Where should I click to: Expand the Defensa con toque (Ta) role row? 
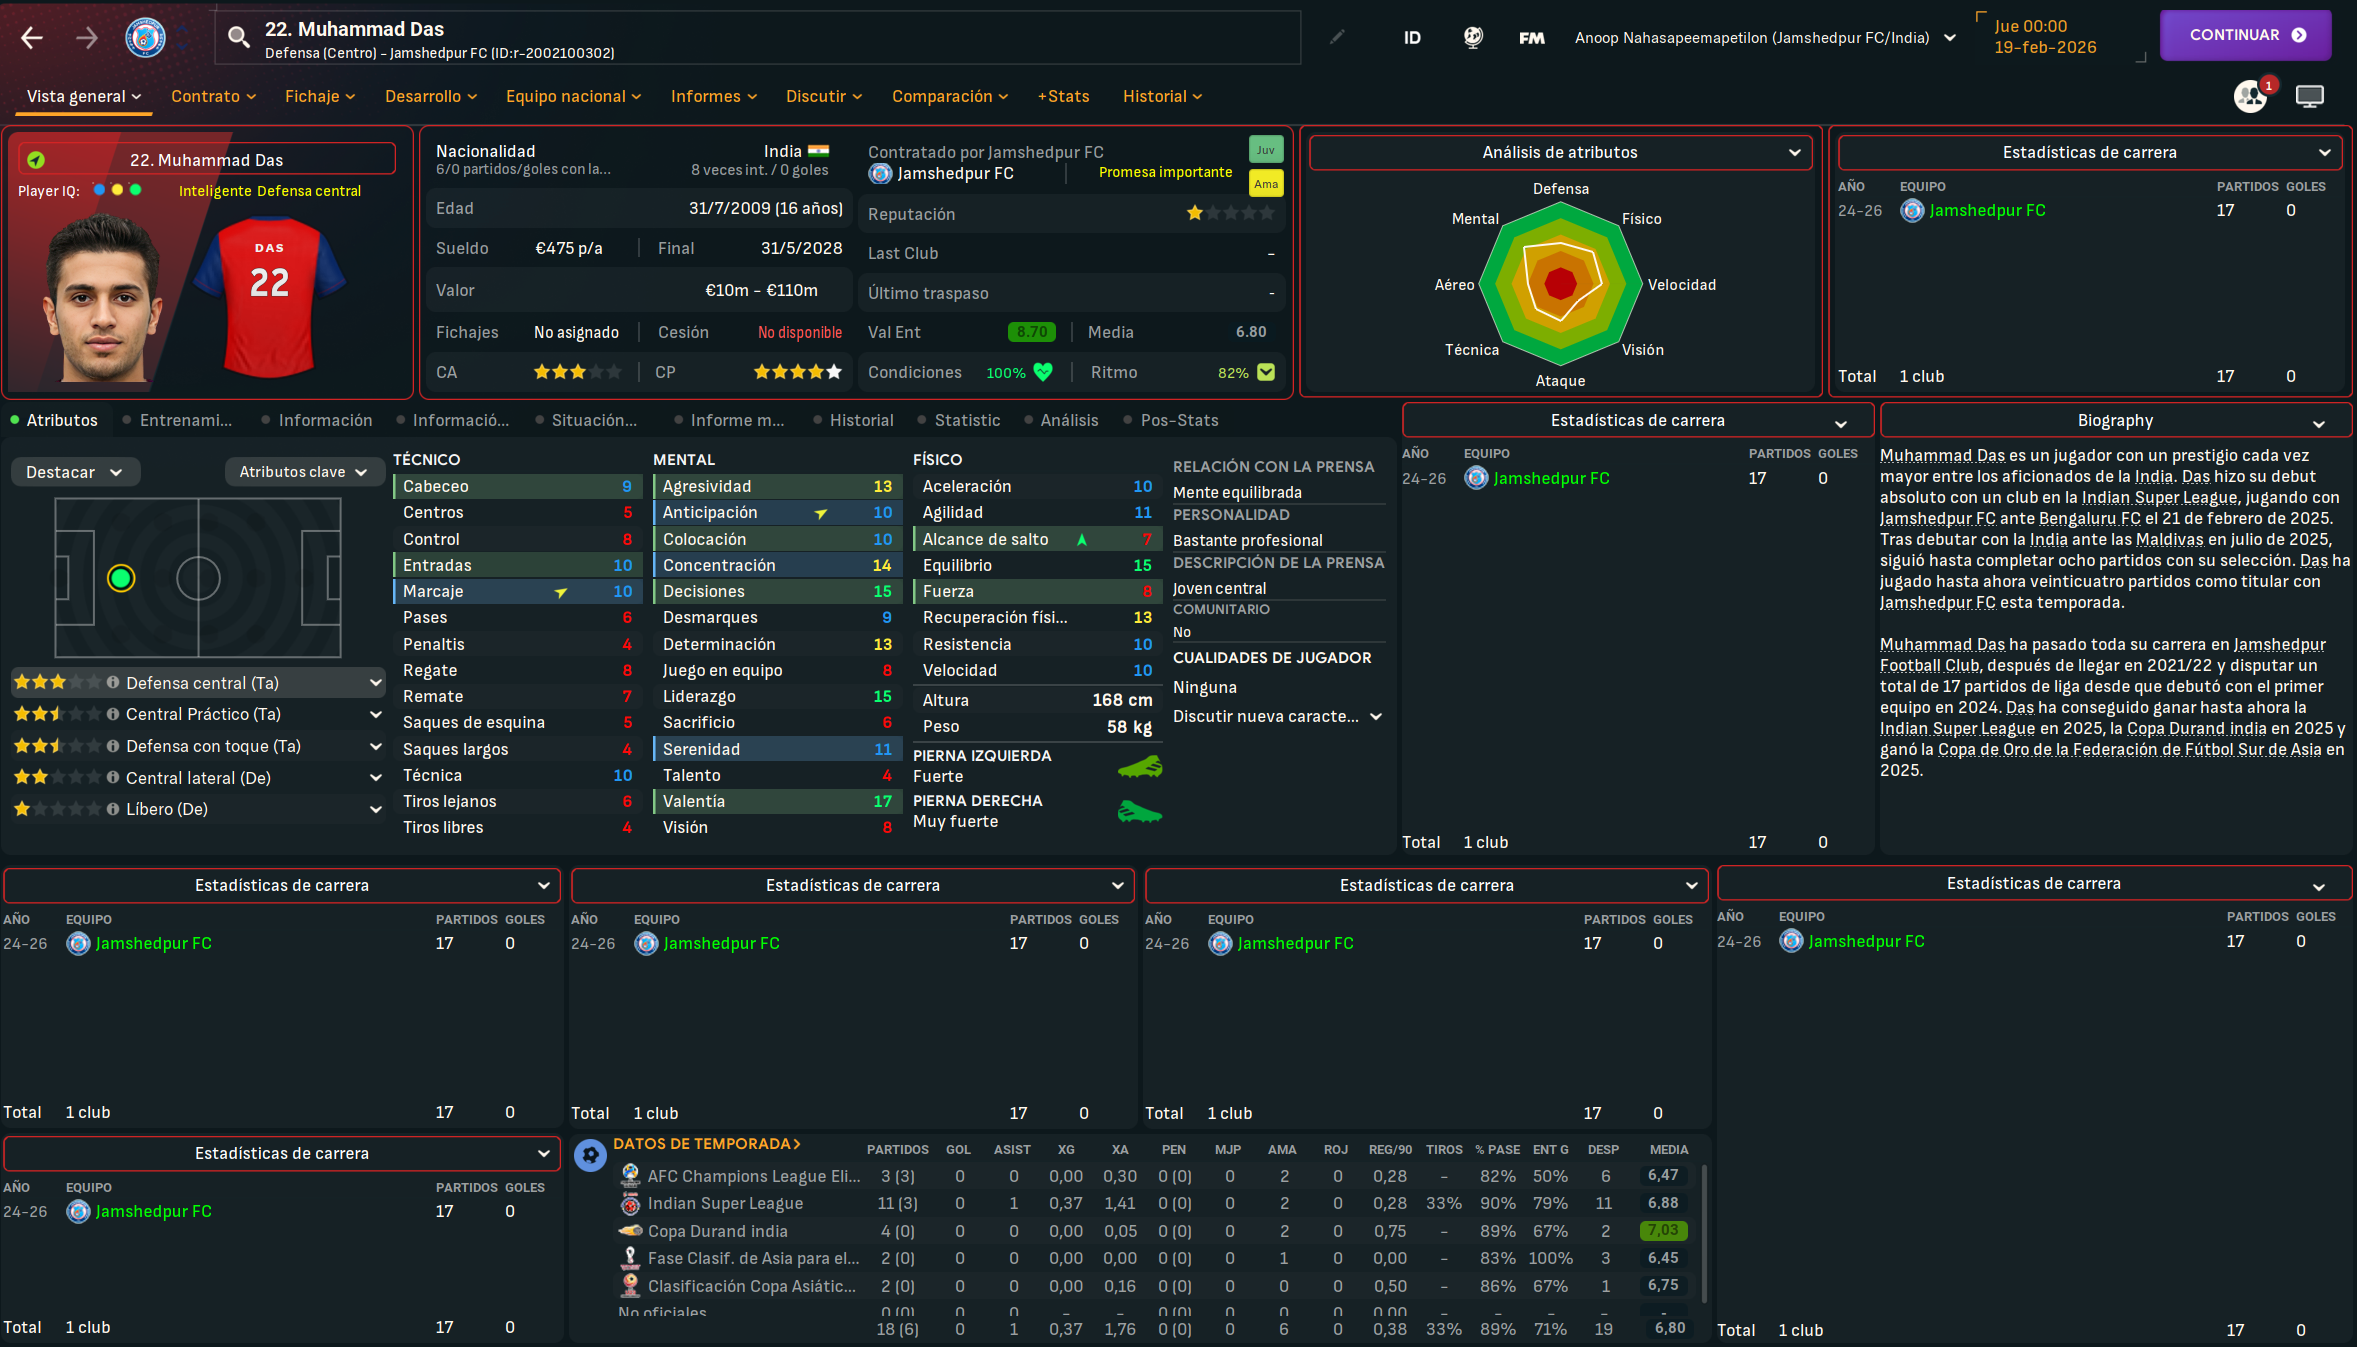198,746
